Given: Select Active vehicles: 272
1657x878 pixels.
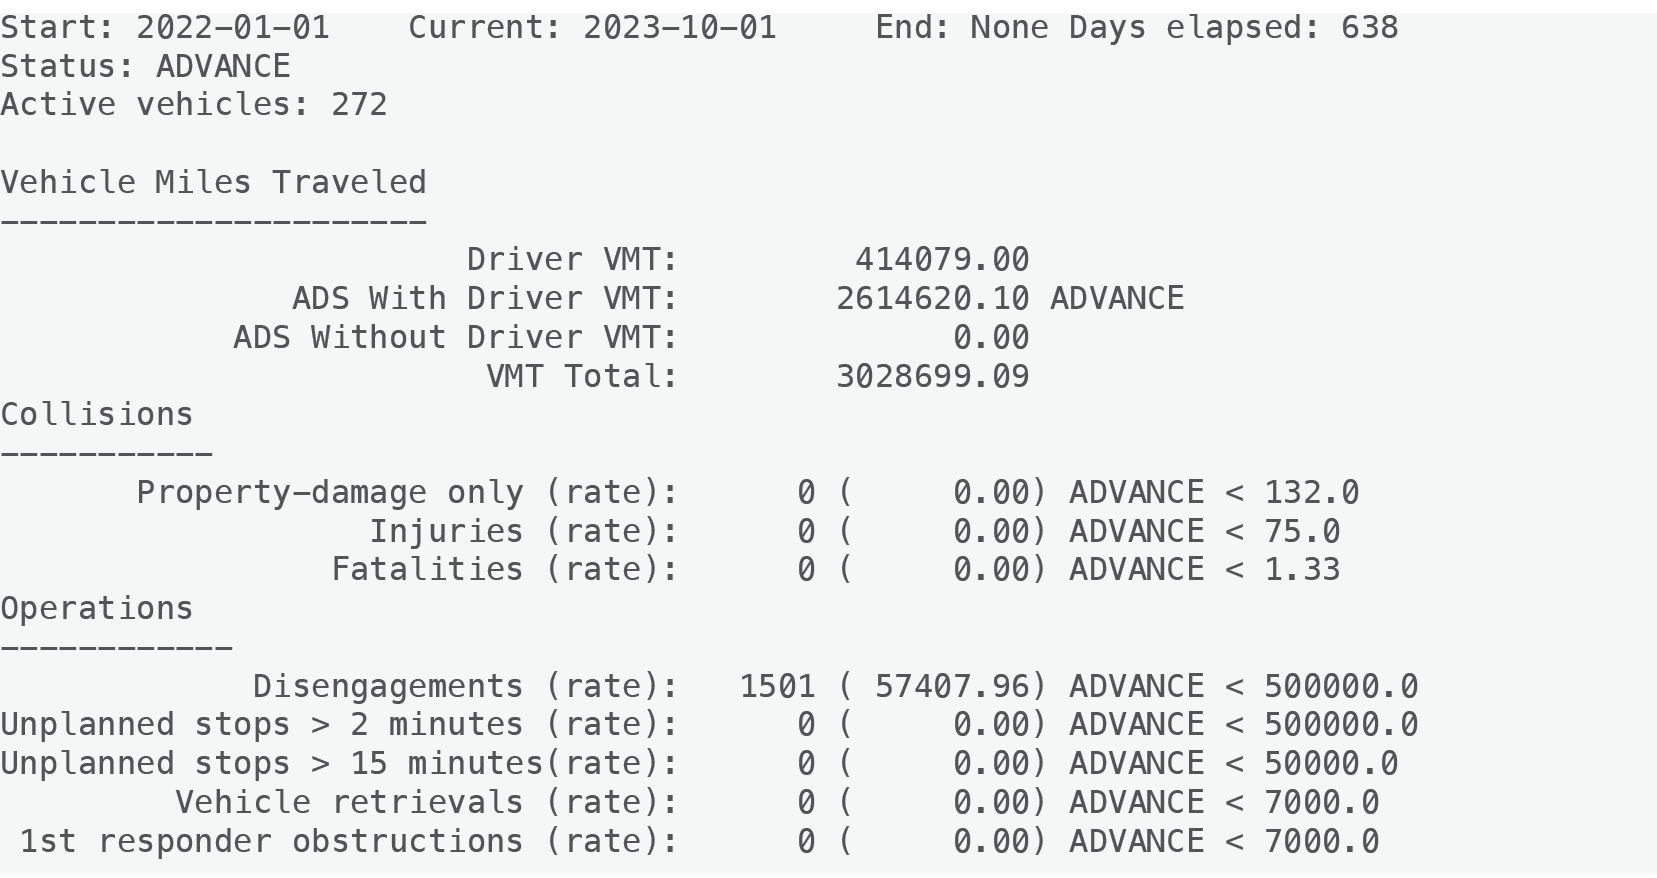Looking at the screenshot, I should (x=194, y=104).
